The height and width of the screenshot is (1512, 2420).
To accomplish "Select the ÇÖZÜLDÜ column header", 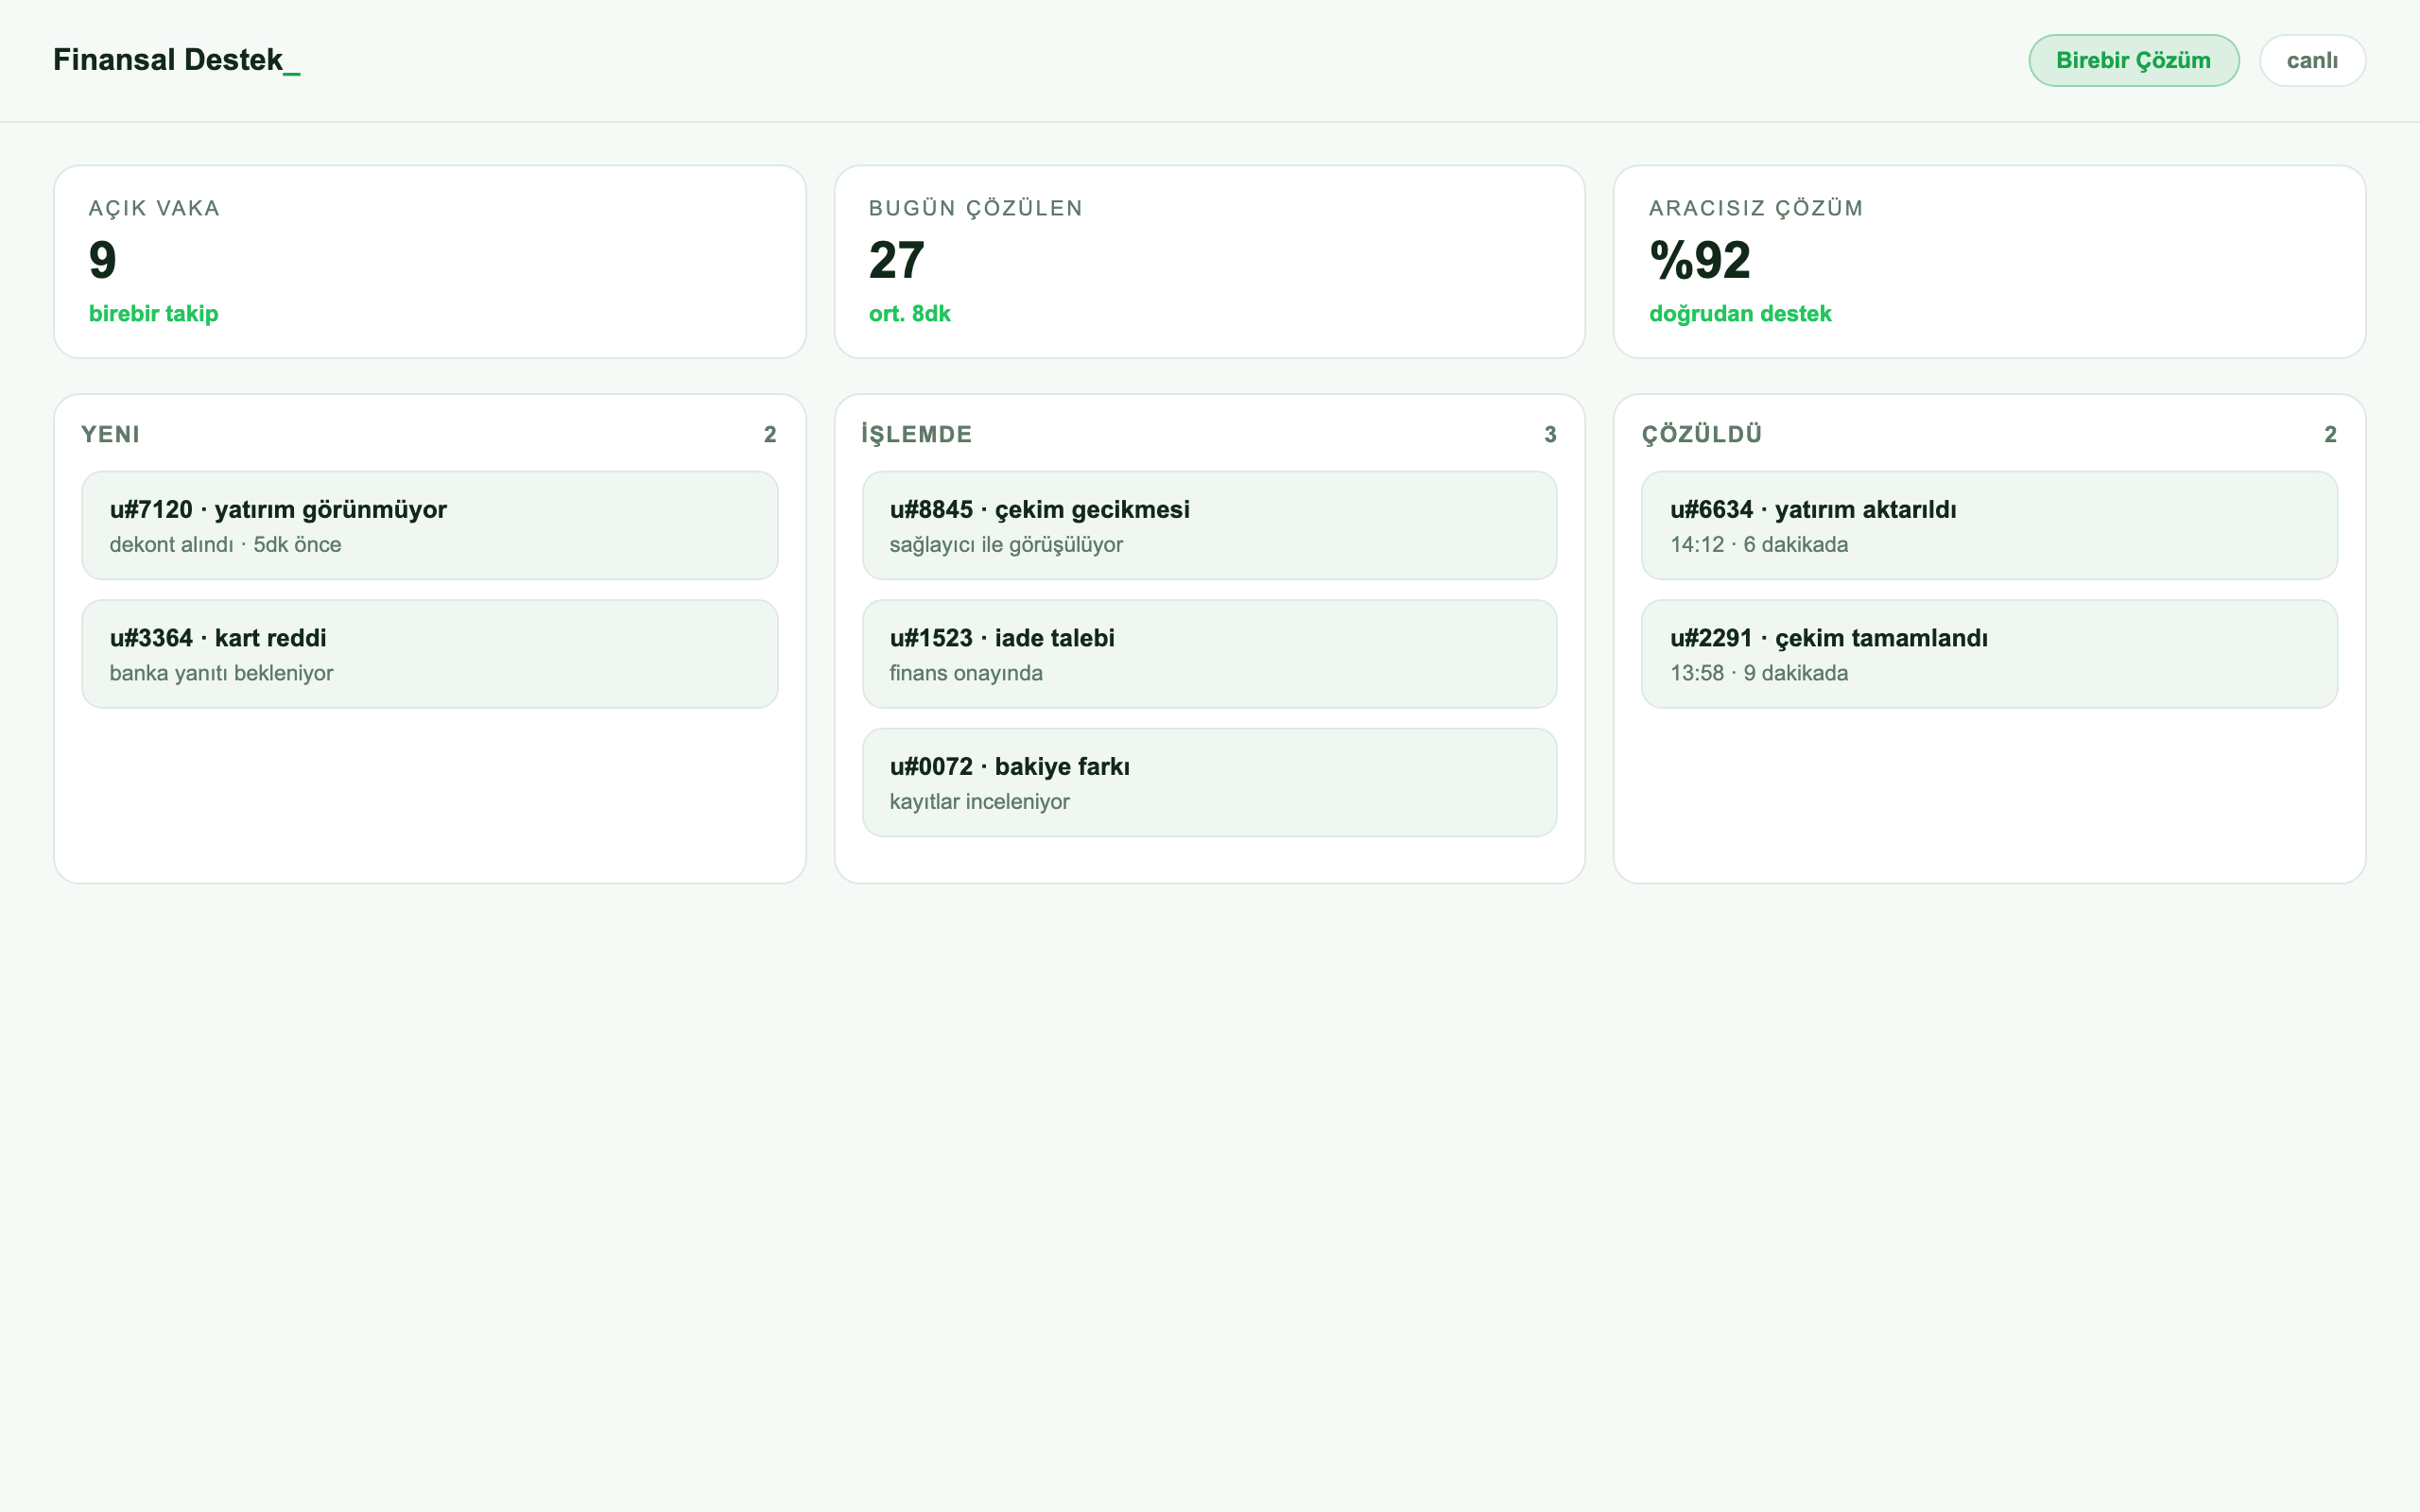I will pyautogui.click(x=1701, y=434).
